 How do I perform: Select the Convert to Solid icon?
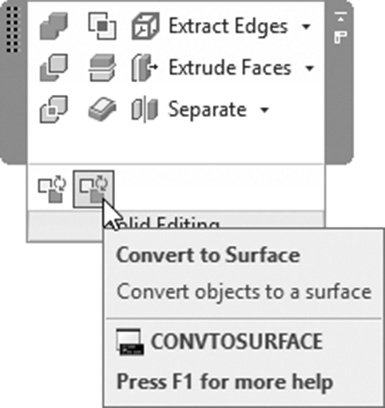point(52,189)
